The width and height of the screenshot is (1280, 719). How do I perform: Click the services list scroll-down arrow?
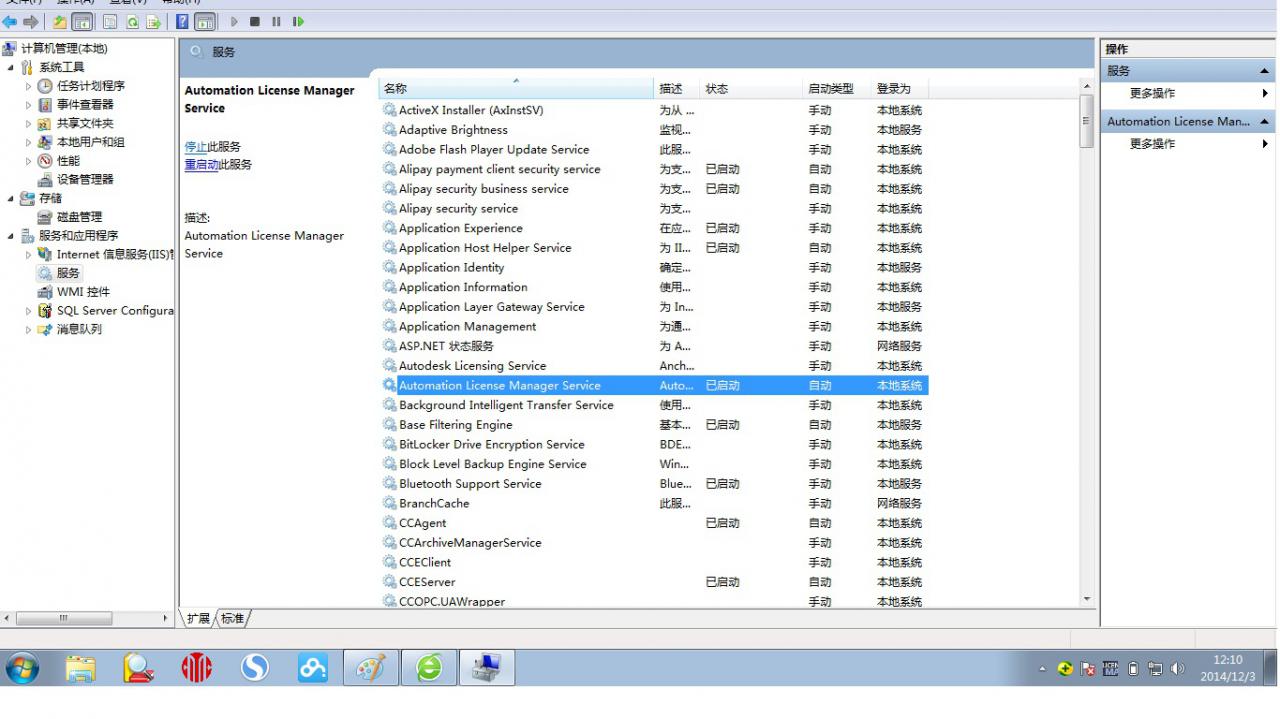point(1087,600)
